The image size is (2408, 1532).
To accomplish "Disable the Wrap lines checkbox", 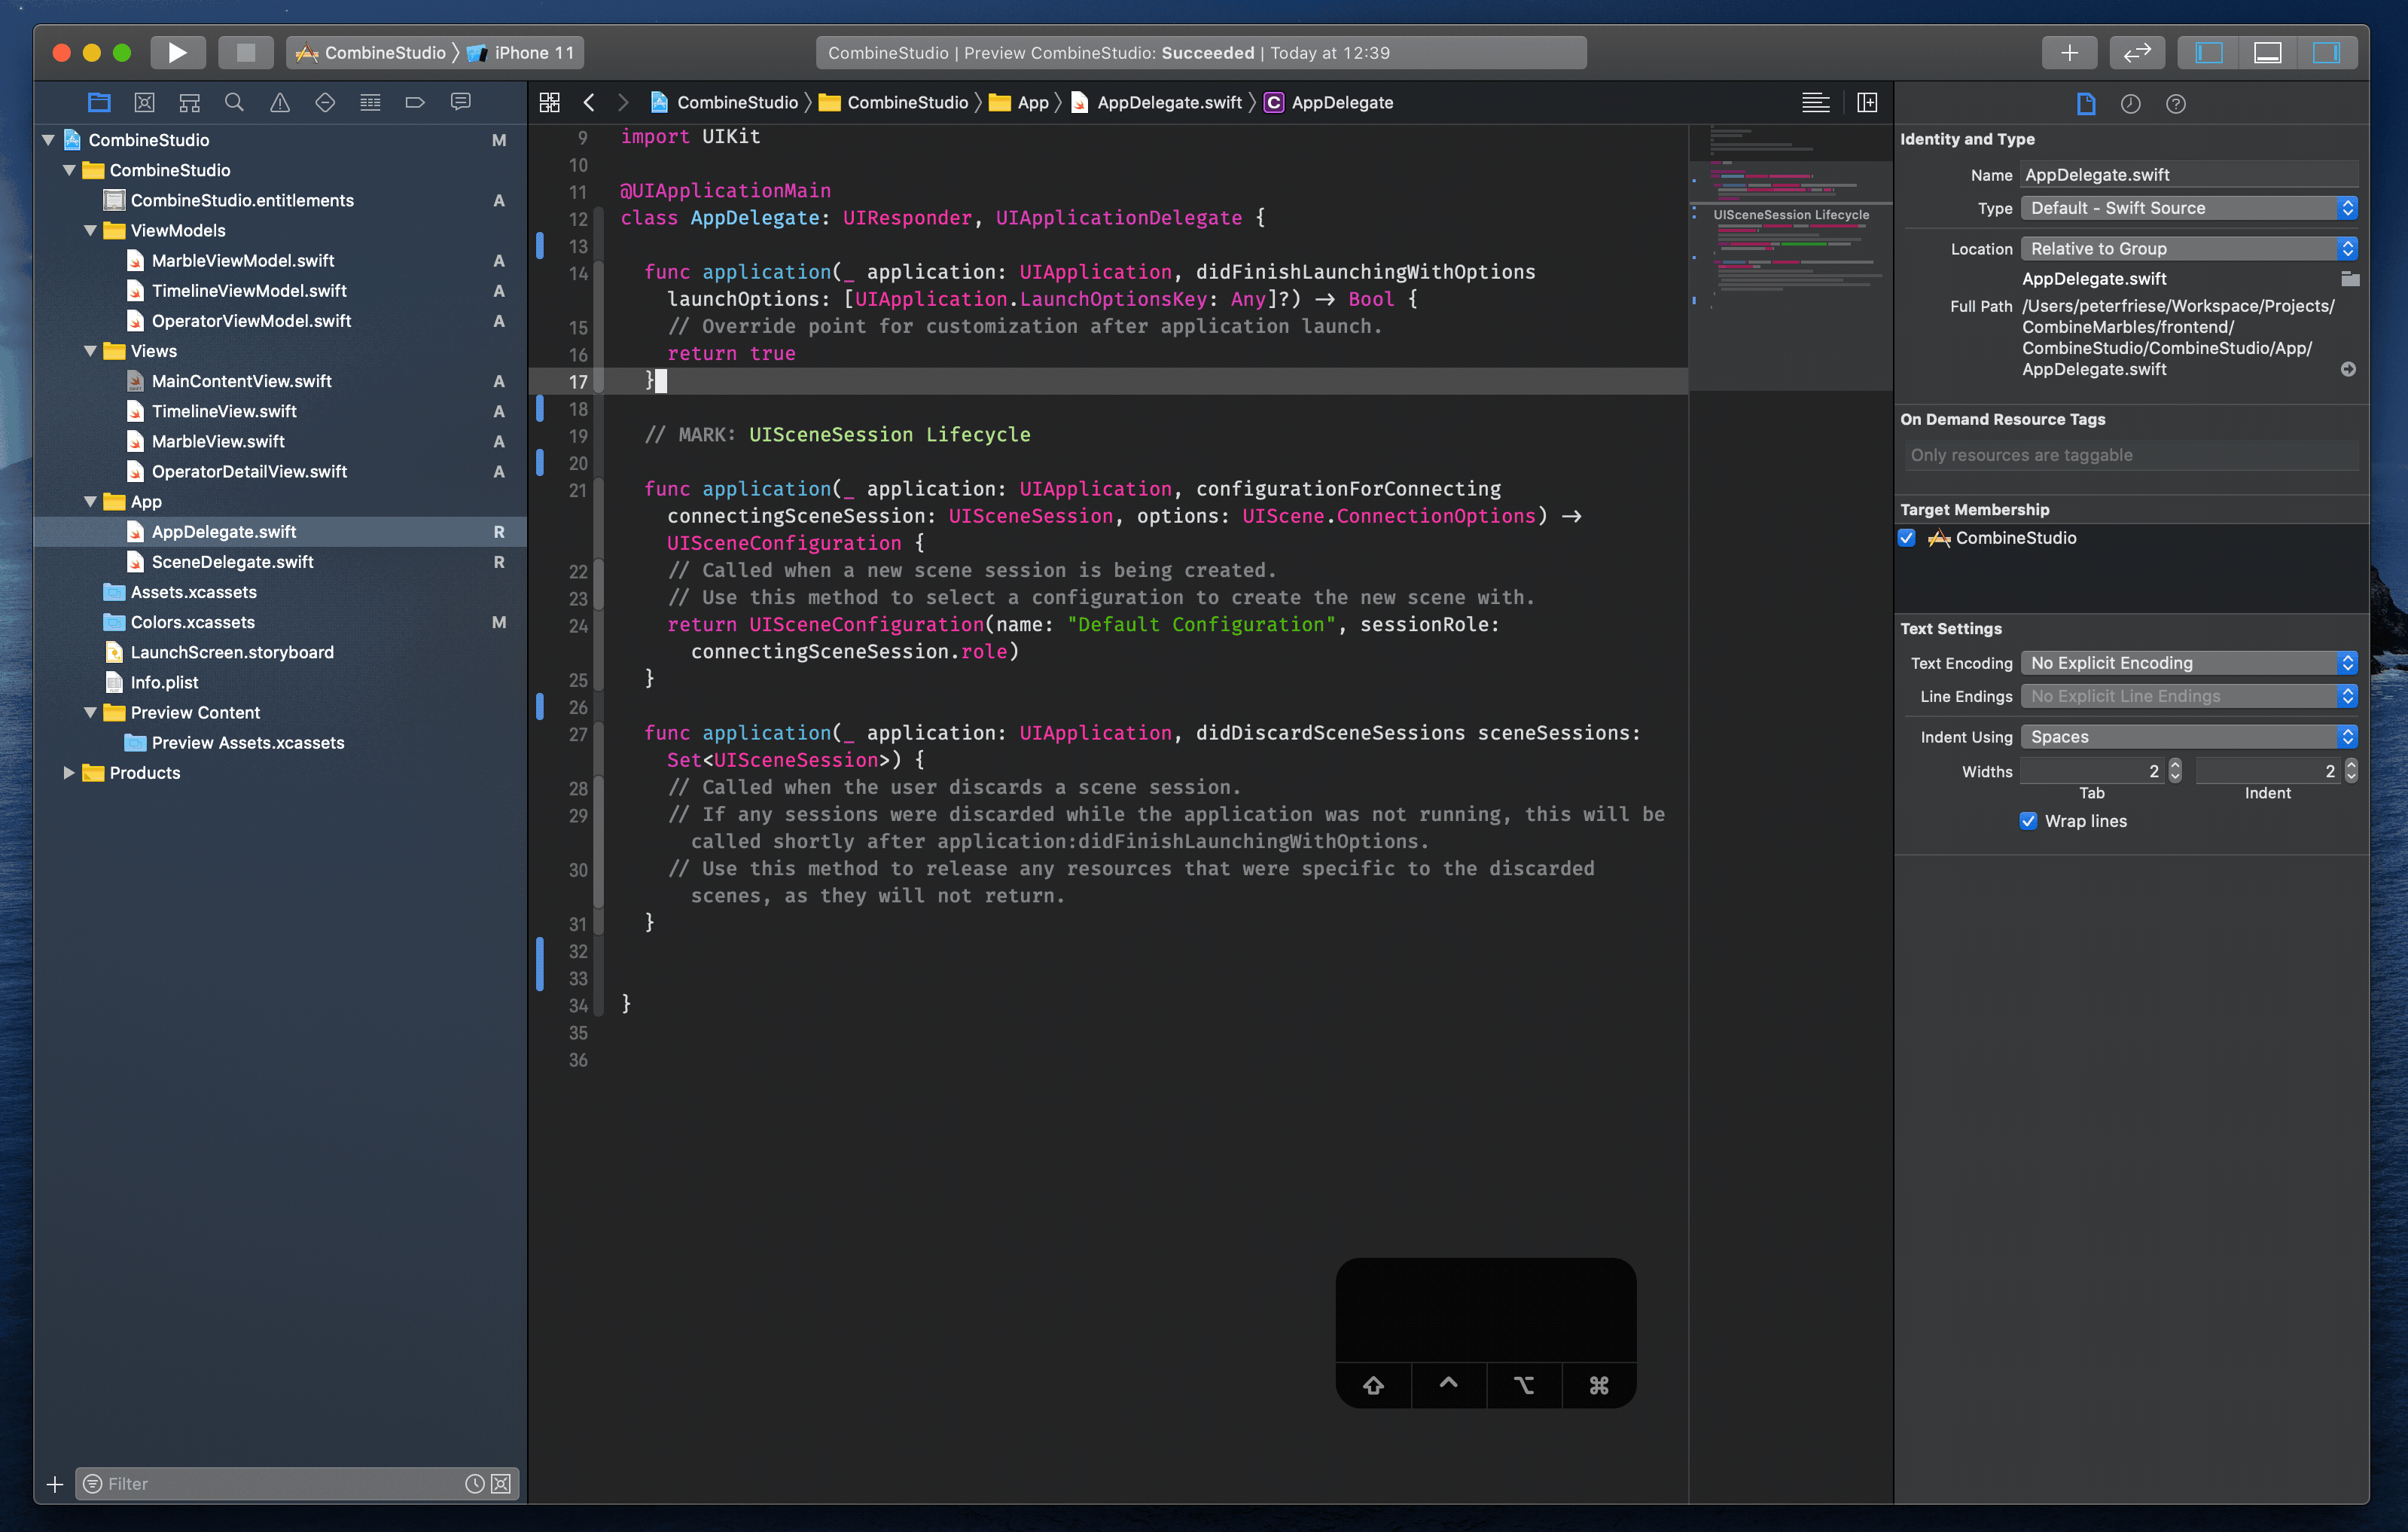I will tap(2028, 821).
